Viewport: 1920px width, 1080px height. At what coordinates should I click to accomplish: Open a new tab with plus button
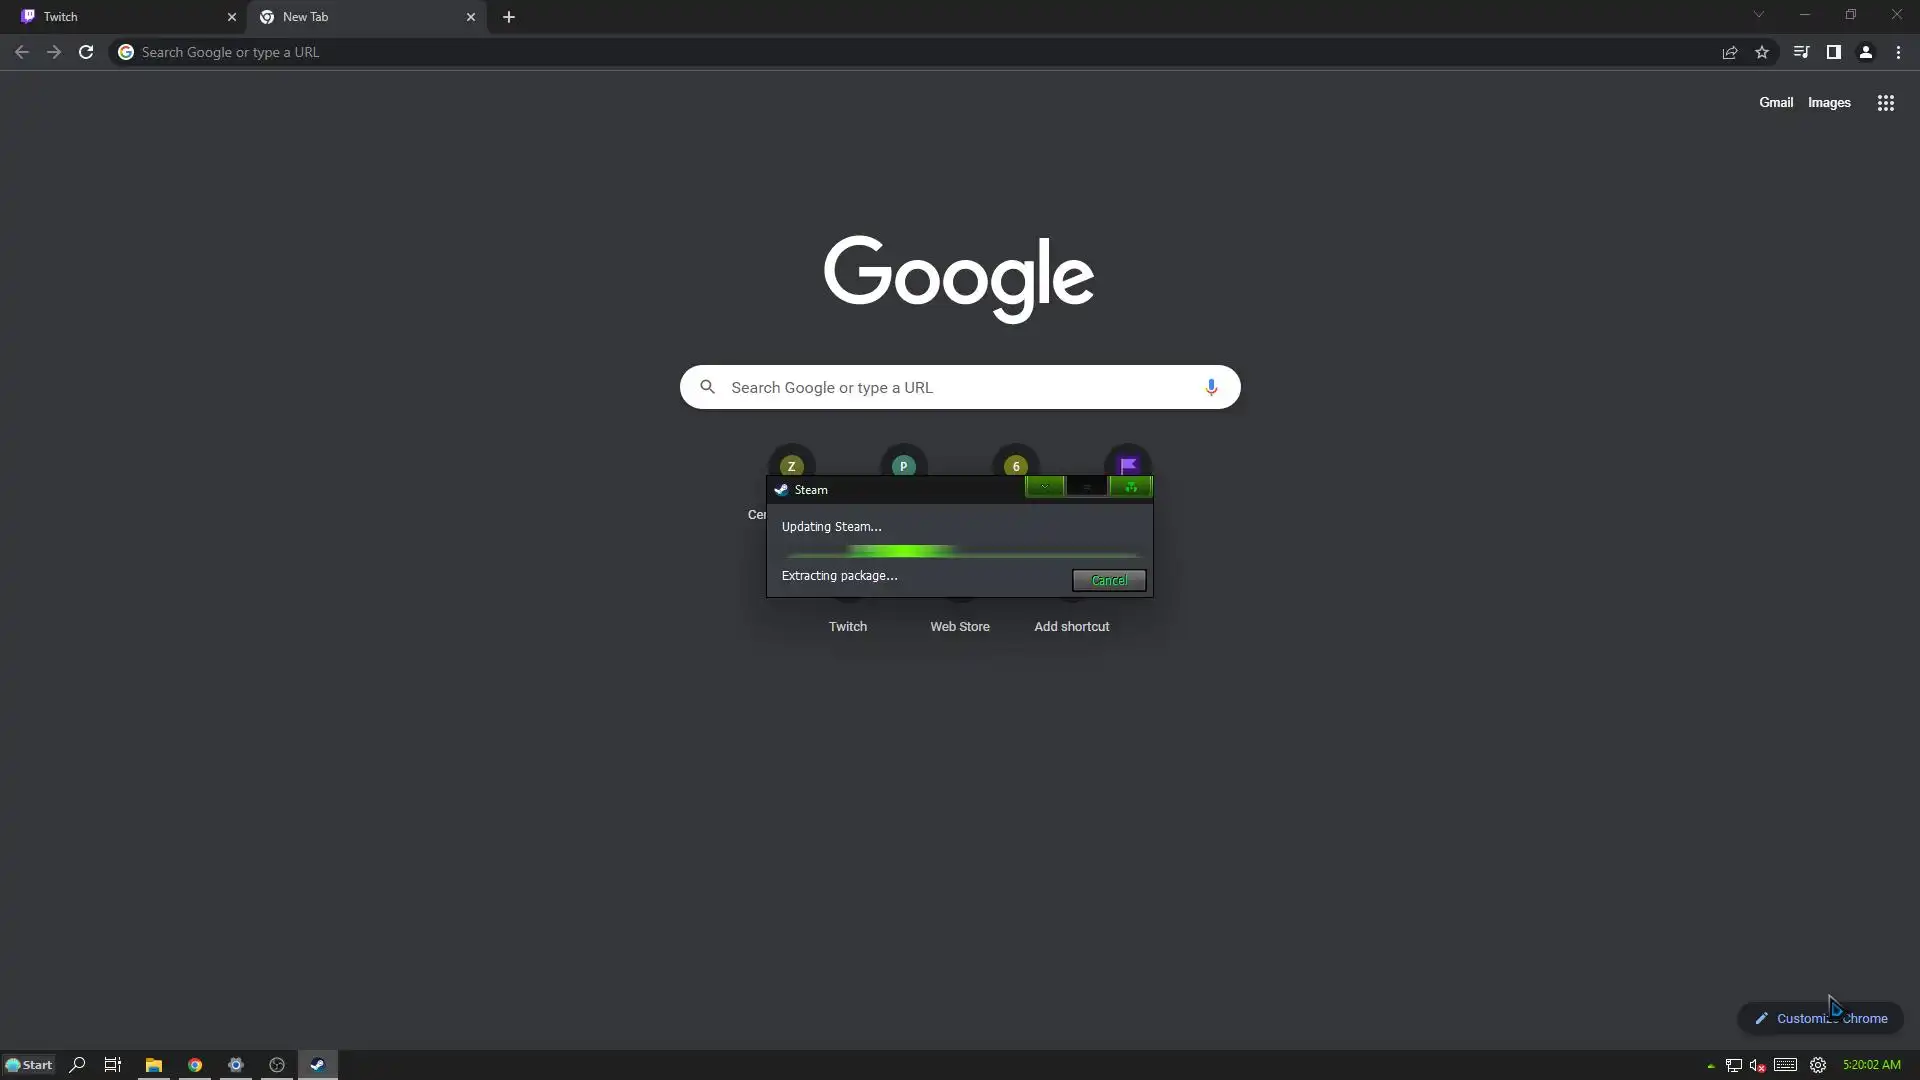(509, 17)
